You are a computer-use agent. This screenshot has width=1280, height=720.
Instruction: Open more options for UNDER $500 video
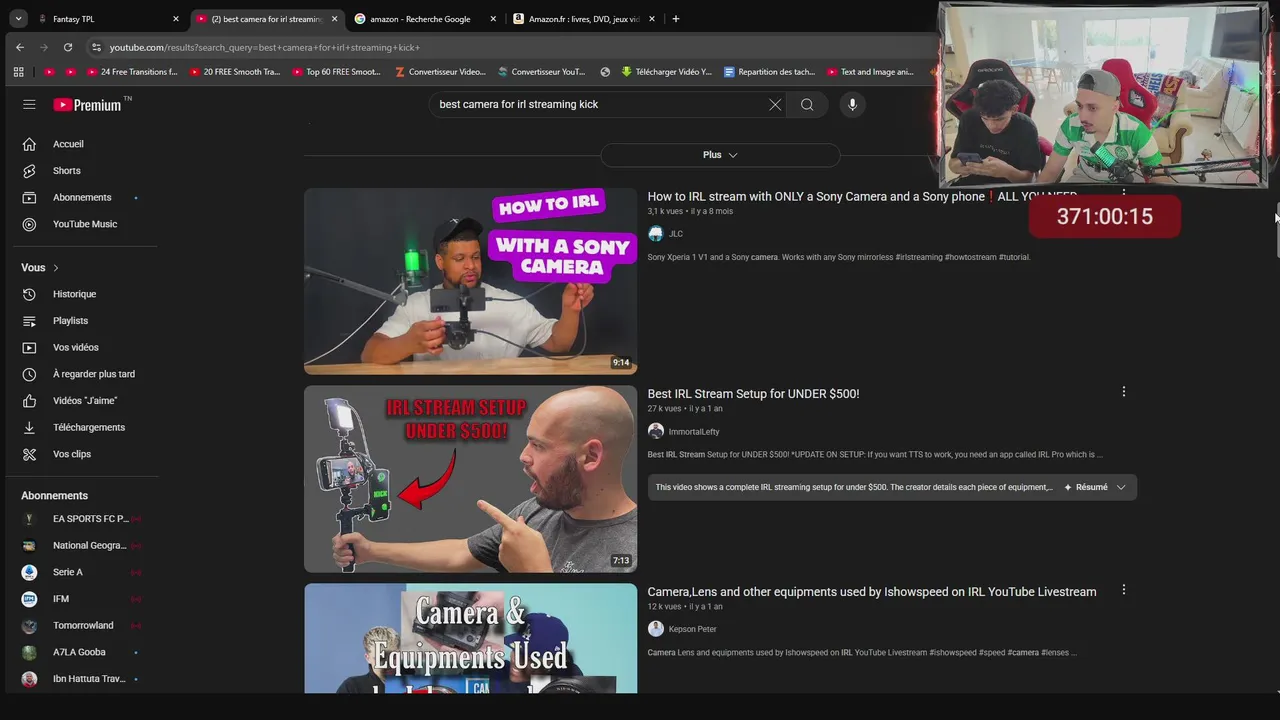(1123, 392)
